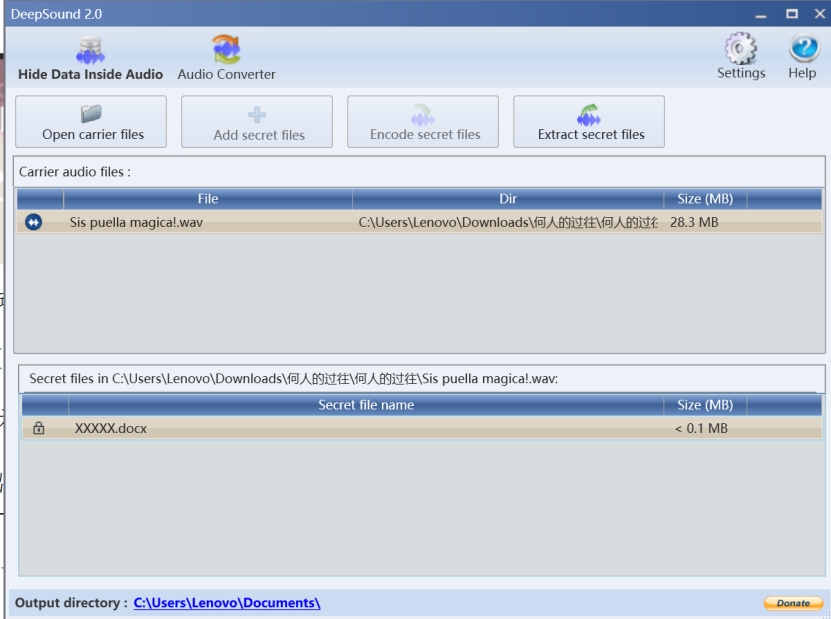Open Settings gear icon

pos(741,49)
